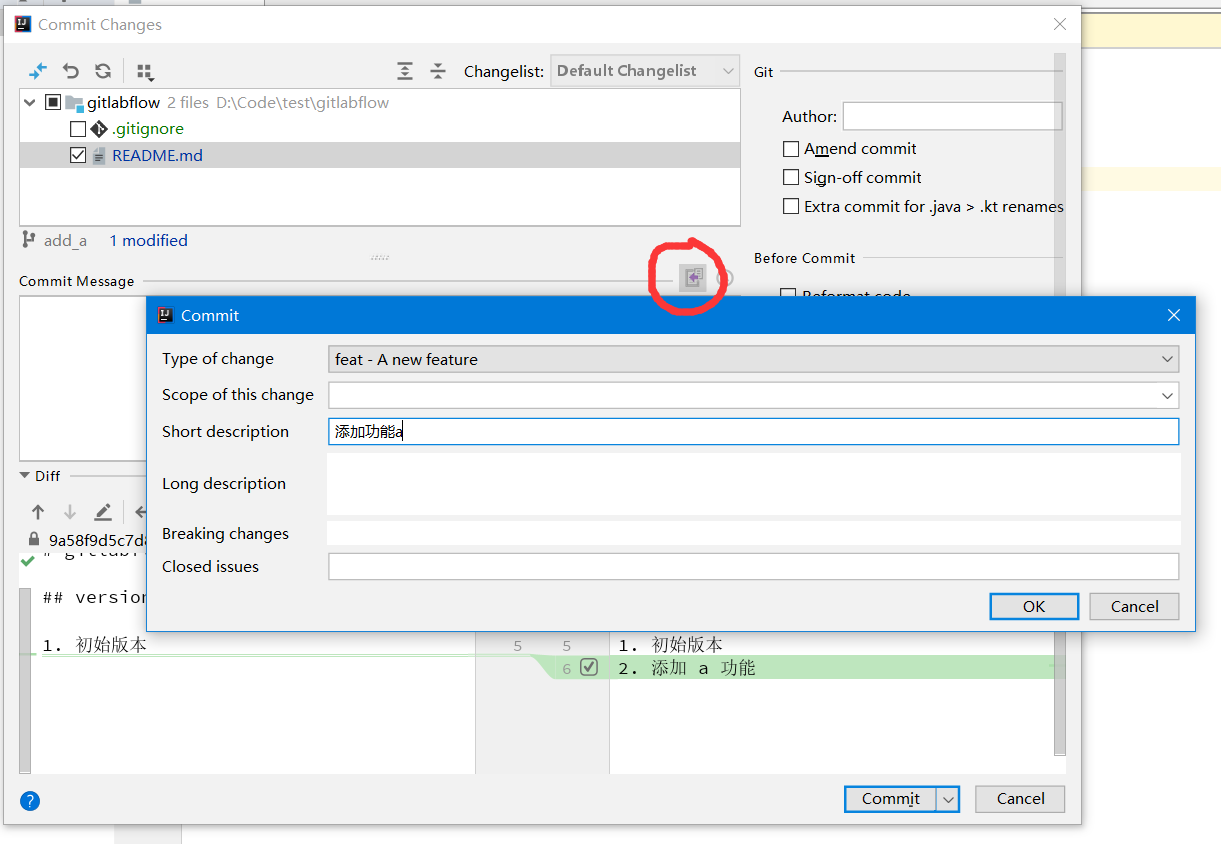Uncheck the README.md file checkbox
The height and width of the screenshot is (844, 1221).
click(x=78, y=156)
